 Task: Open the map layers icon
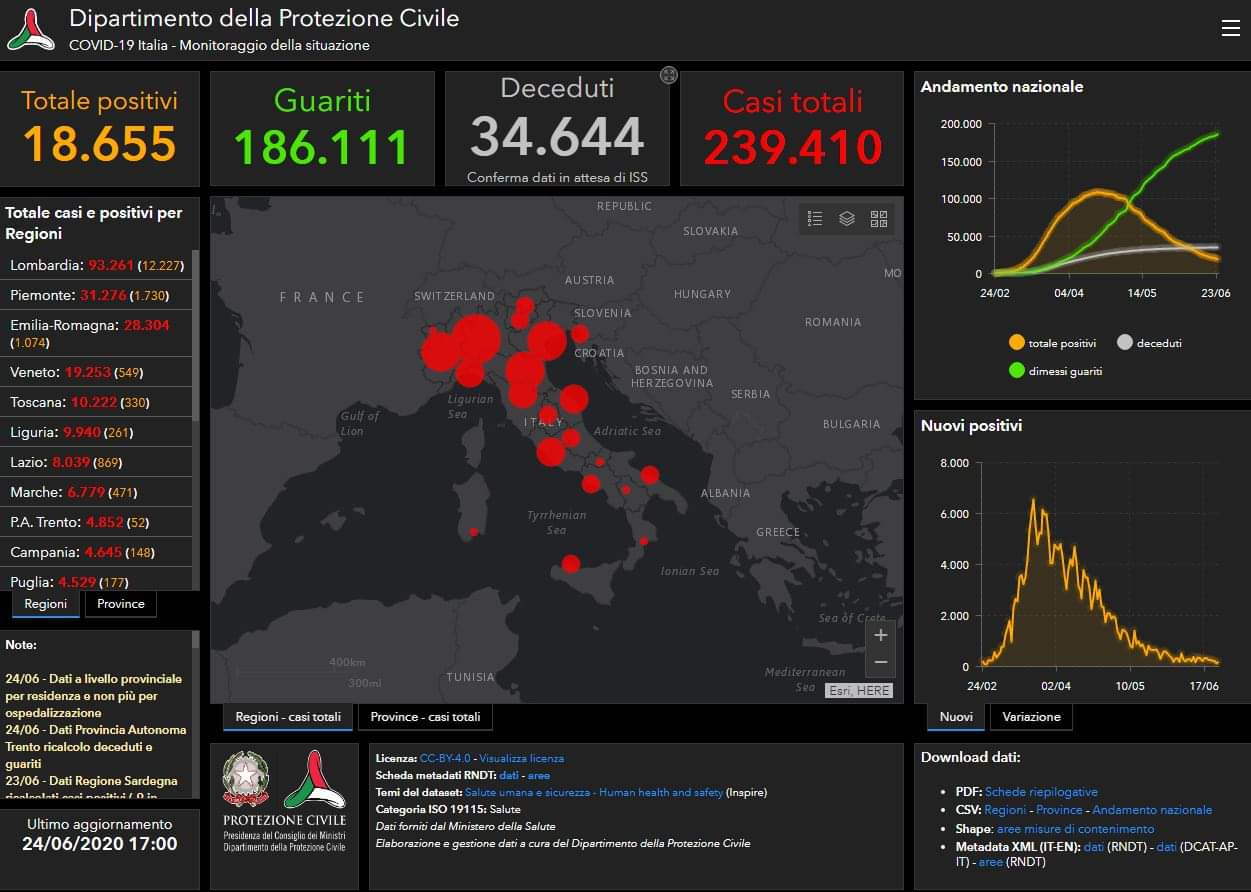pos(847,219)
